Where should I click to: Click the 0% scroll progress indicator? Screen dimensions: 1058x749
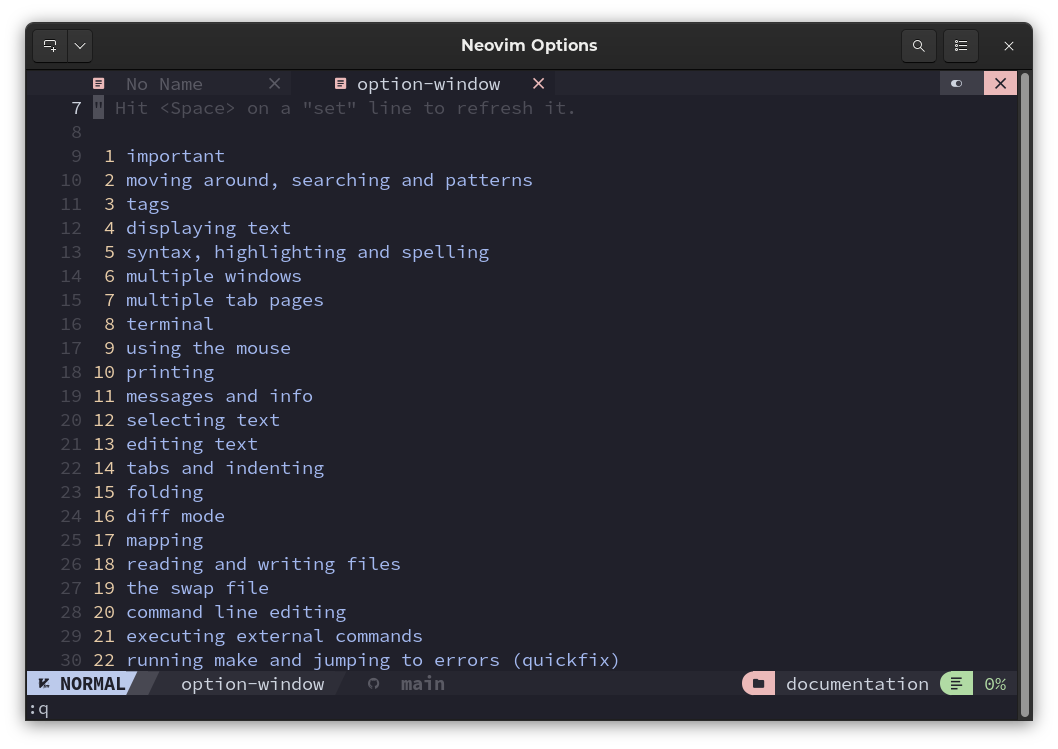click(995, 684)
